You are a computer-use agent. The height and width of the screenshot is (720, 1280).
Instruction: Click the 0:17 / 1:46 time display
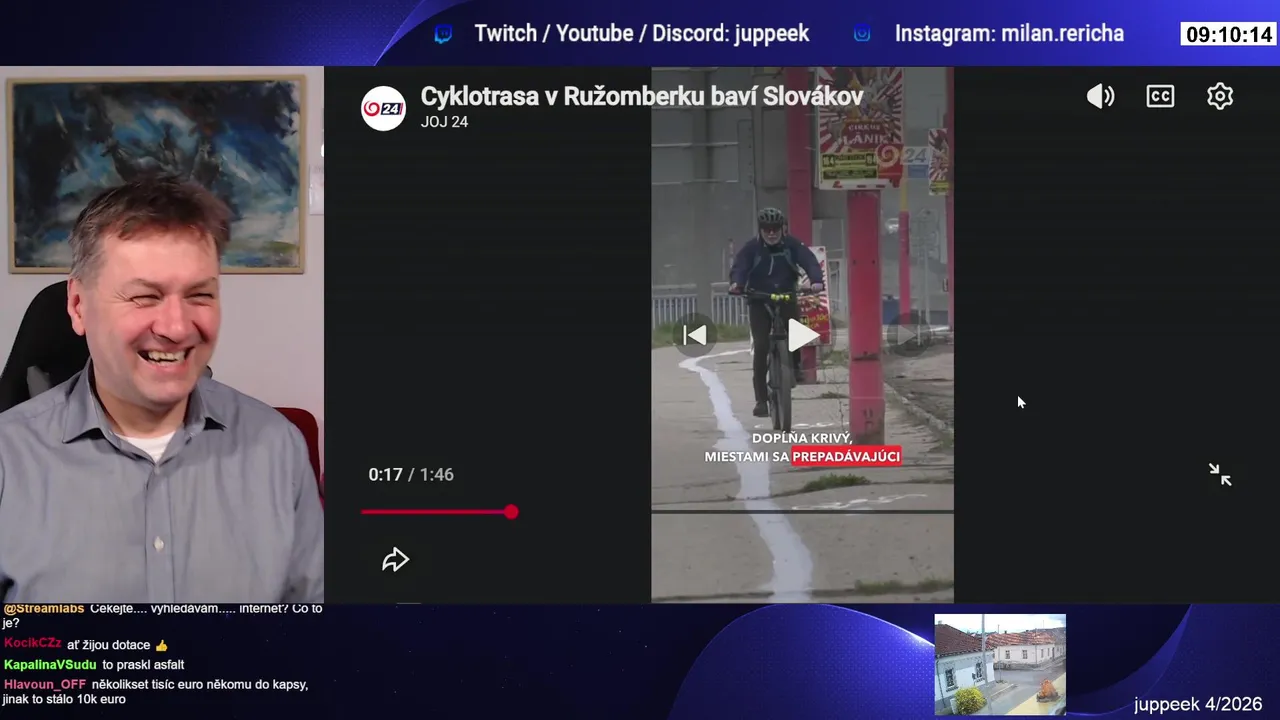tap(411, 474)
